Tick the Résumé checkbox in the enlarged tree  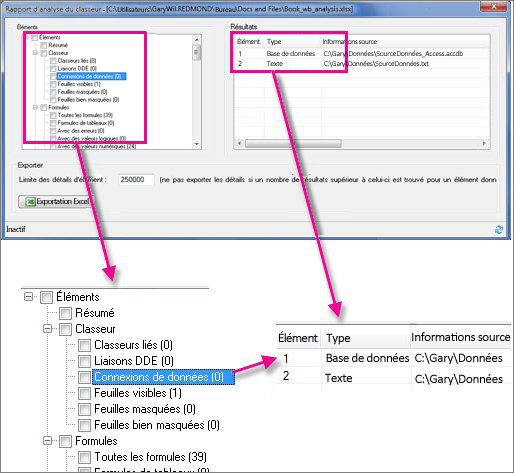coord(65,313)
